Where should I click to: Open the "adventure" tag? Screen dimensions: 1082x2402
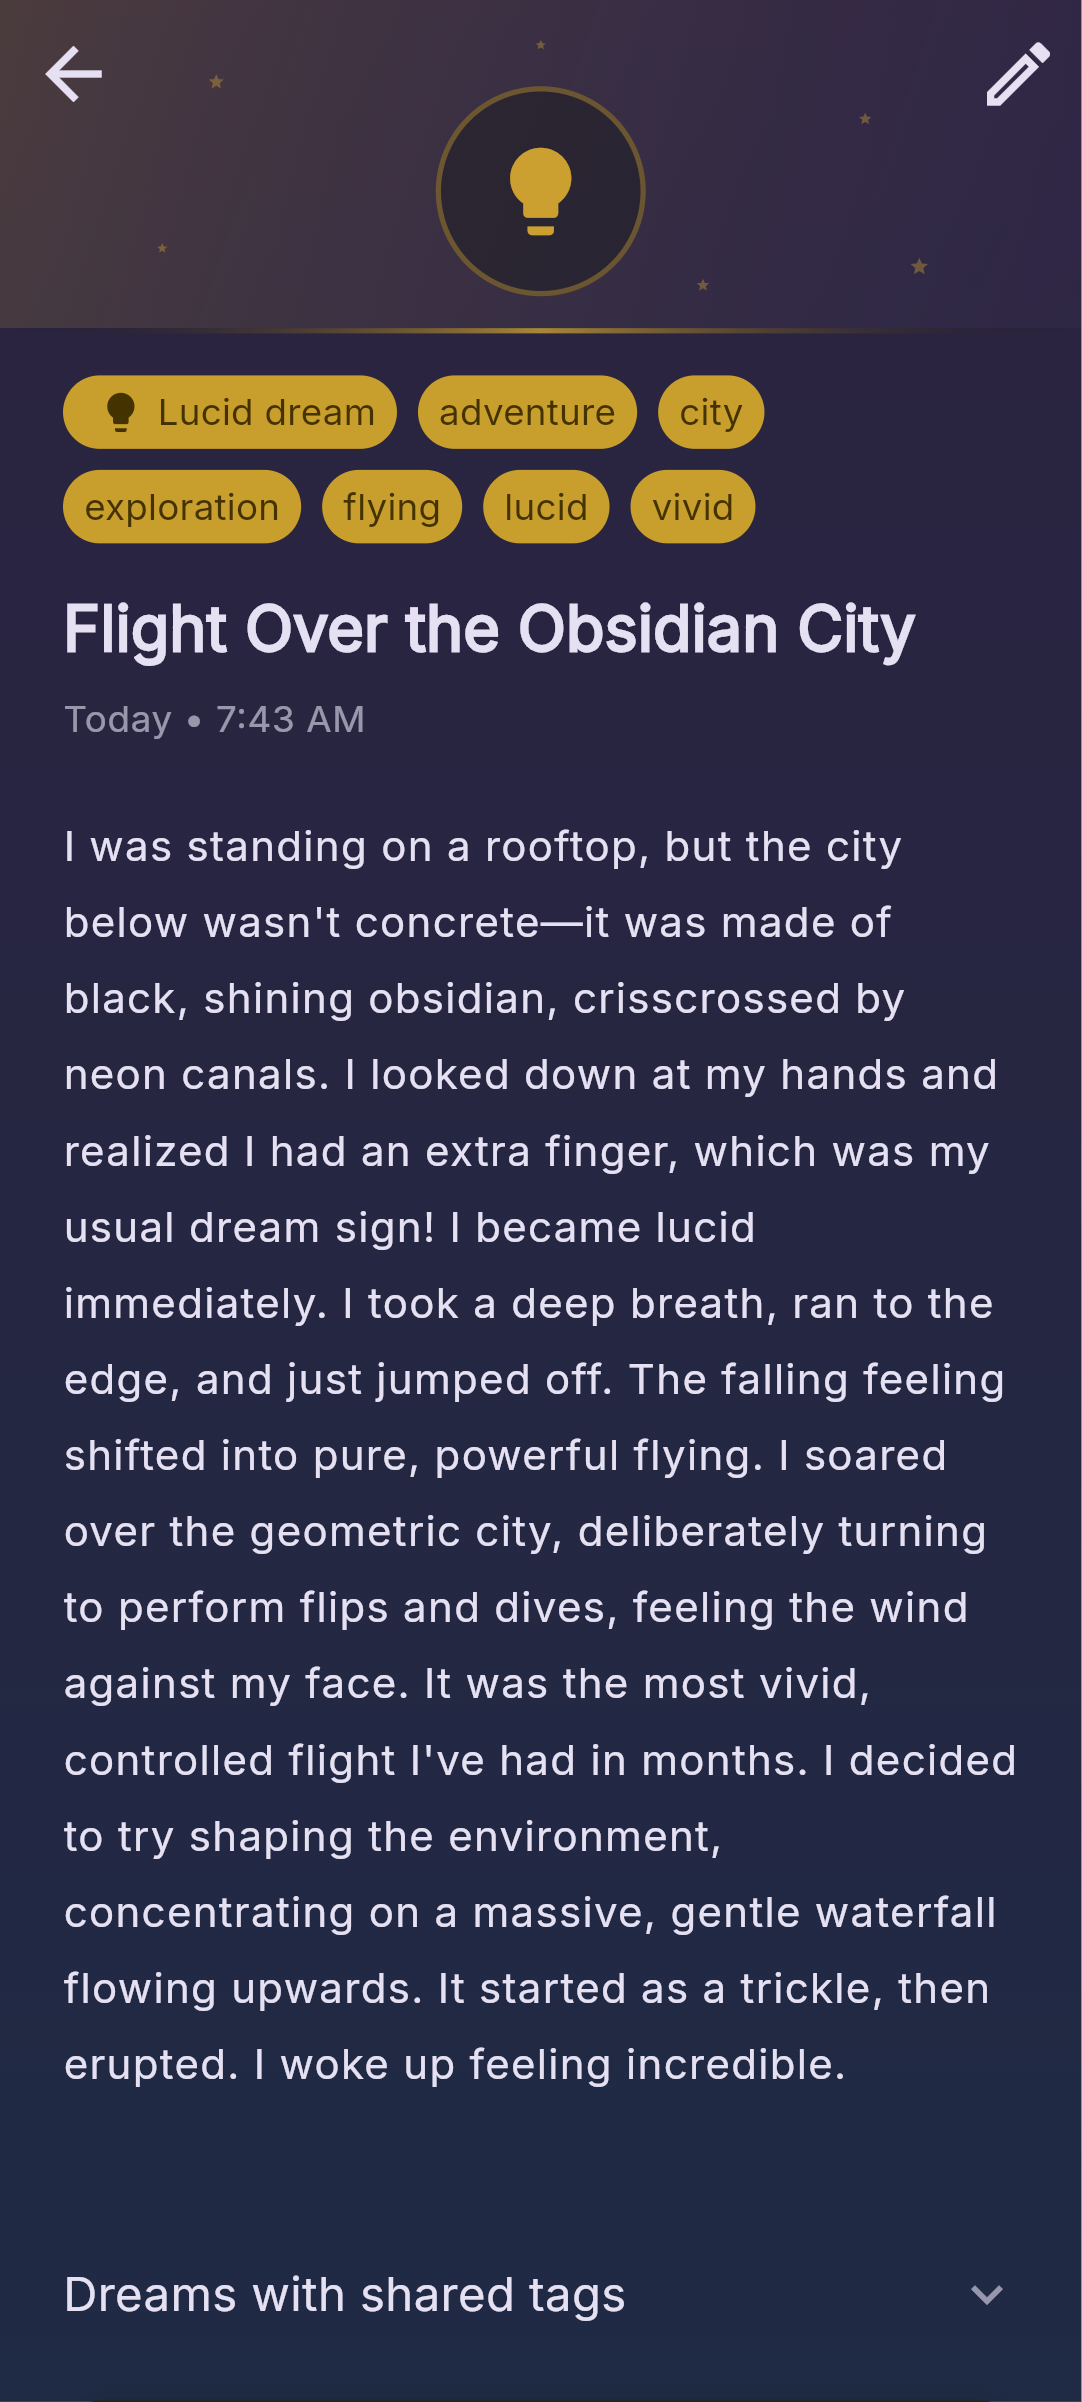click(527, 411)
